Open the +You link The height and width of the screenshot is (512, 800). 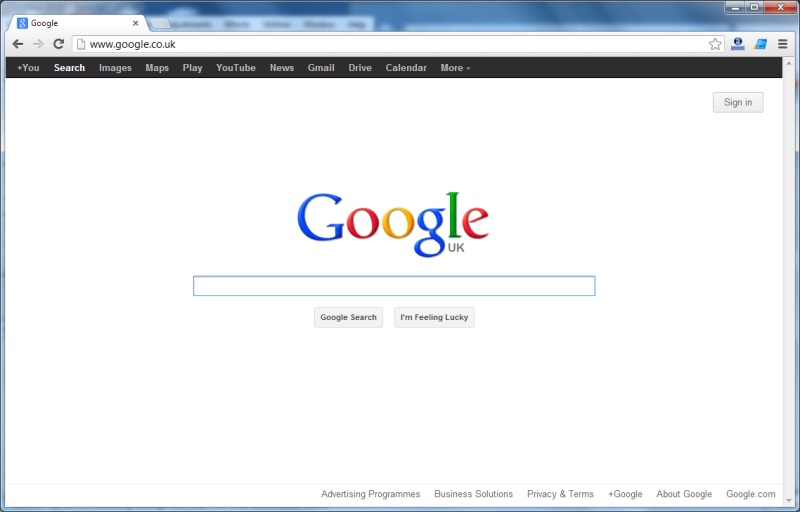(x=28, y=68)
